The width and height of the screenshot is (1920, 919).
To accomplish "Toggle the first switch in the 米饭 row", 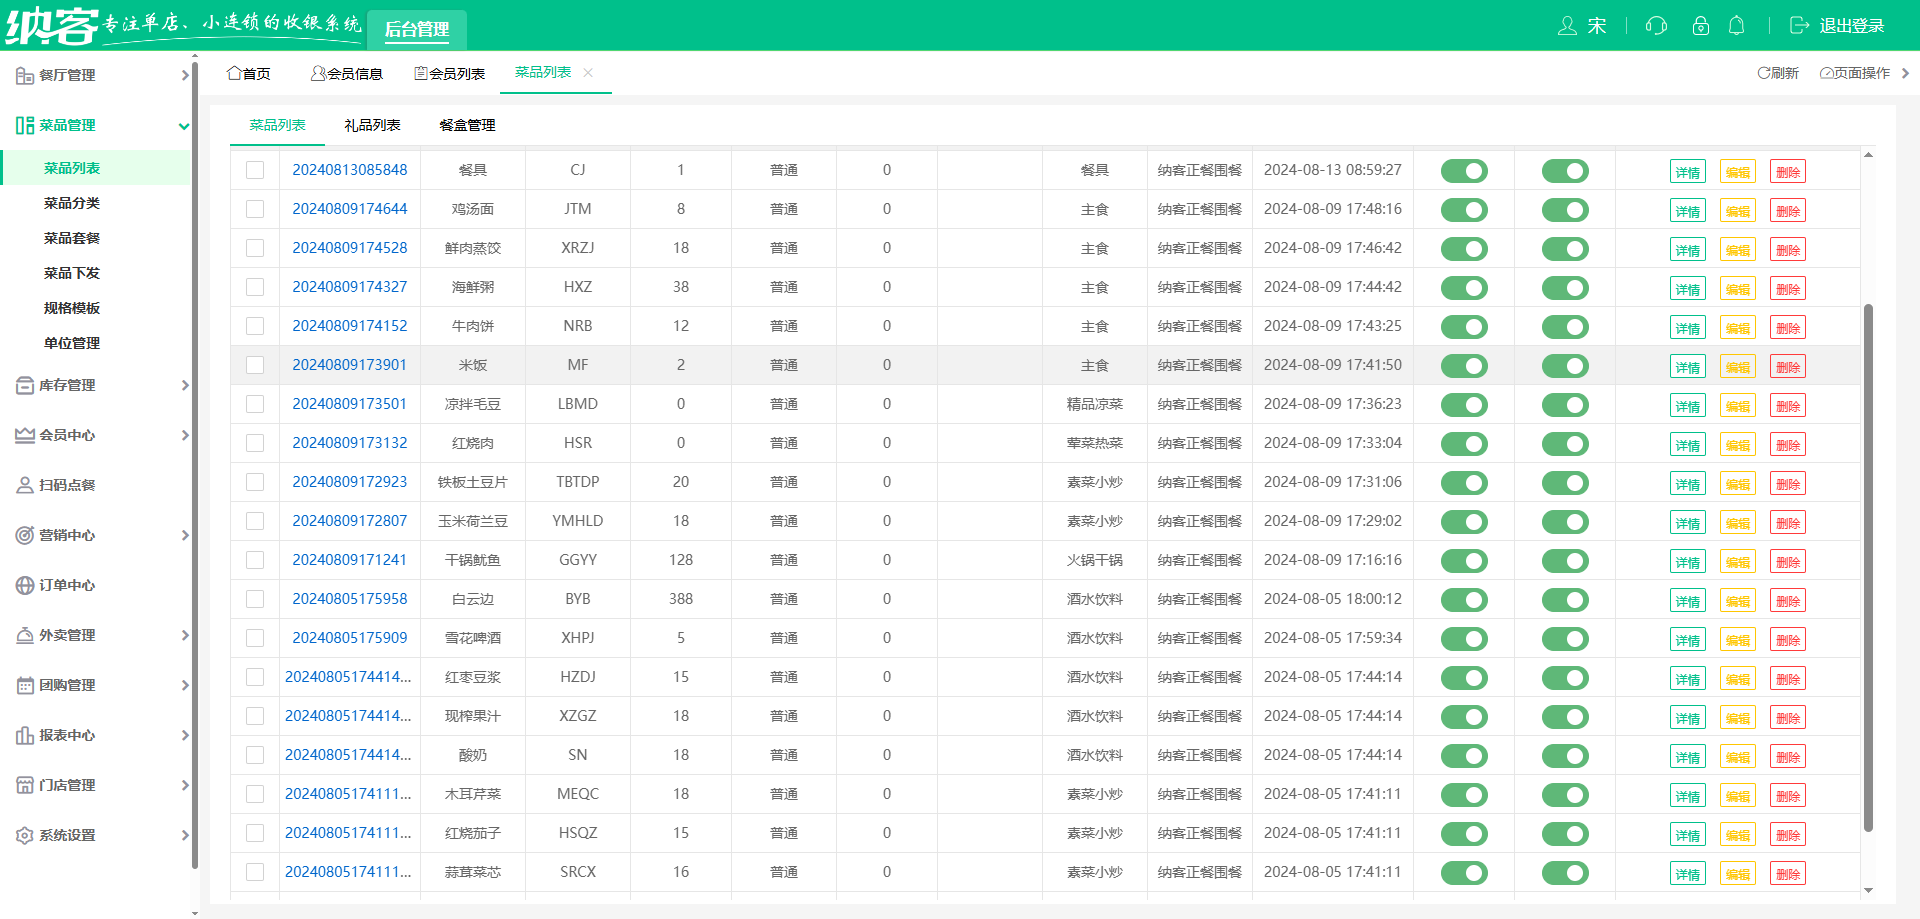I will [1464, 366].
